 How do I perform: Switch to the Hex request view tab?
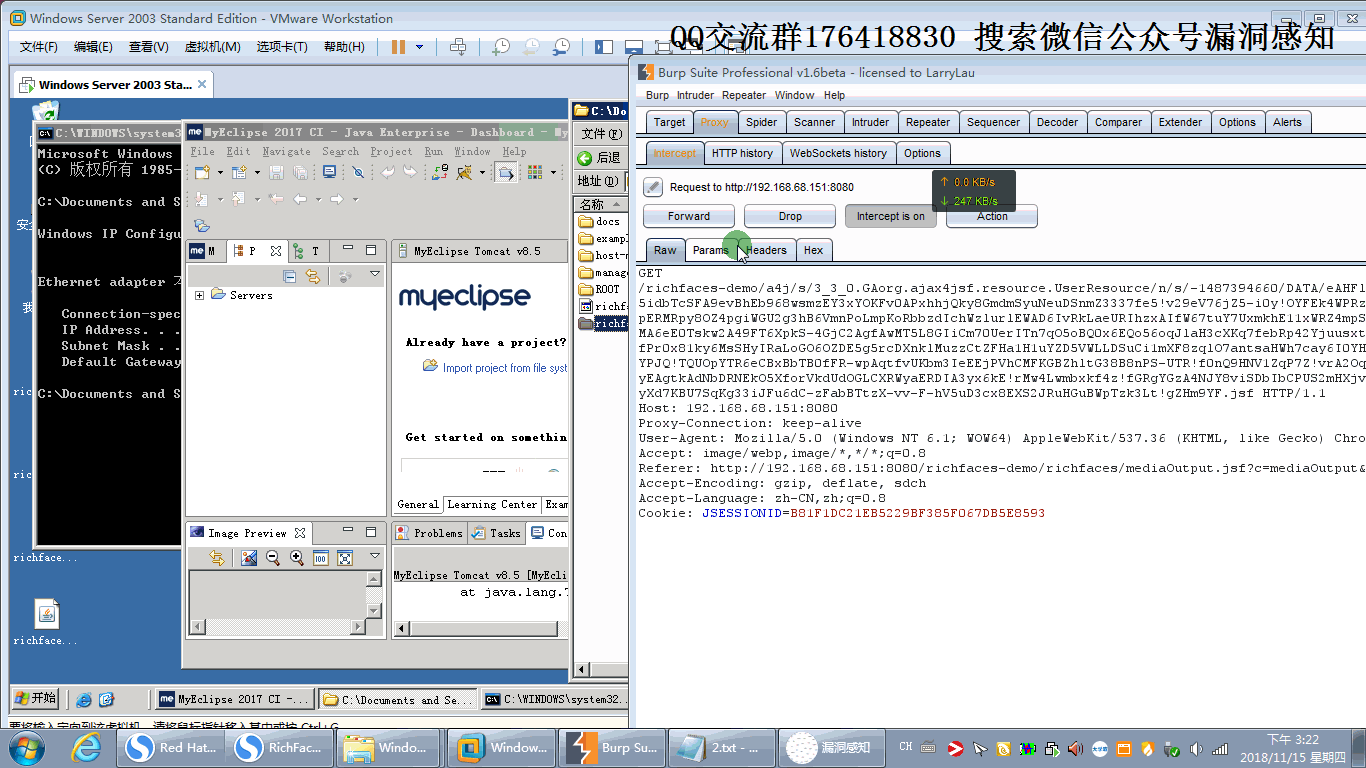(x=814, y=250)
